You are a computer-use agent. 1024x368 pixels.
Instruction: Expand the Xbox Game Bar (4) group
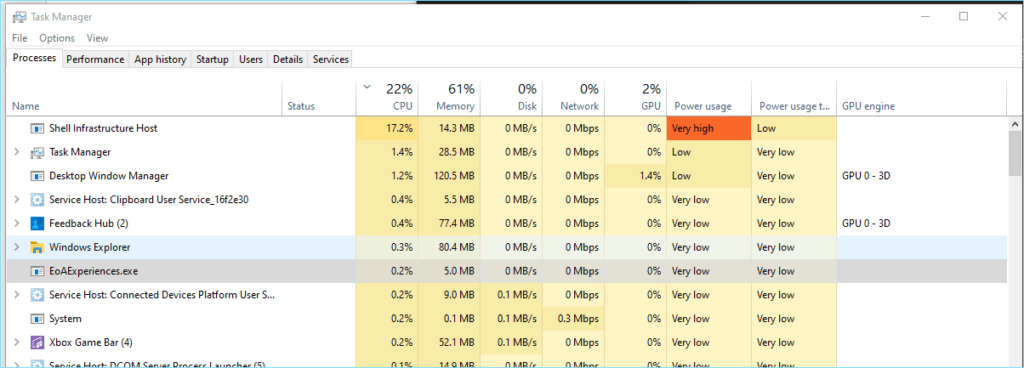pos(17,343)
